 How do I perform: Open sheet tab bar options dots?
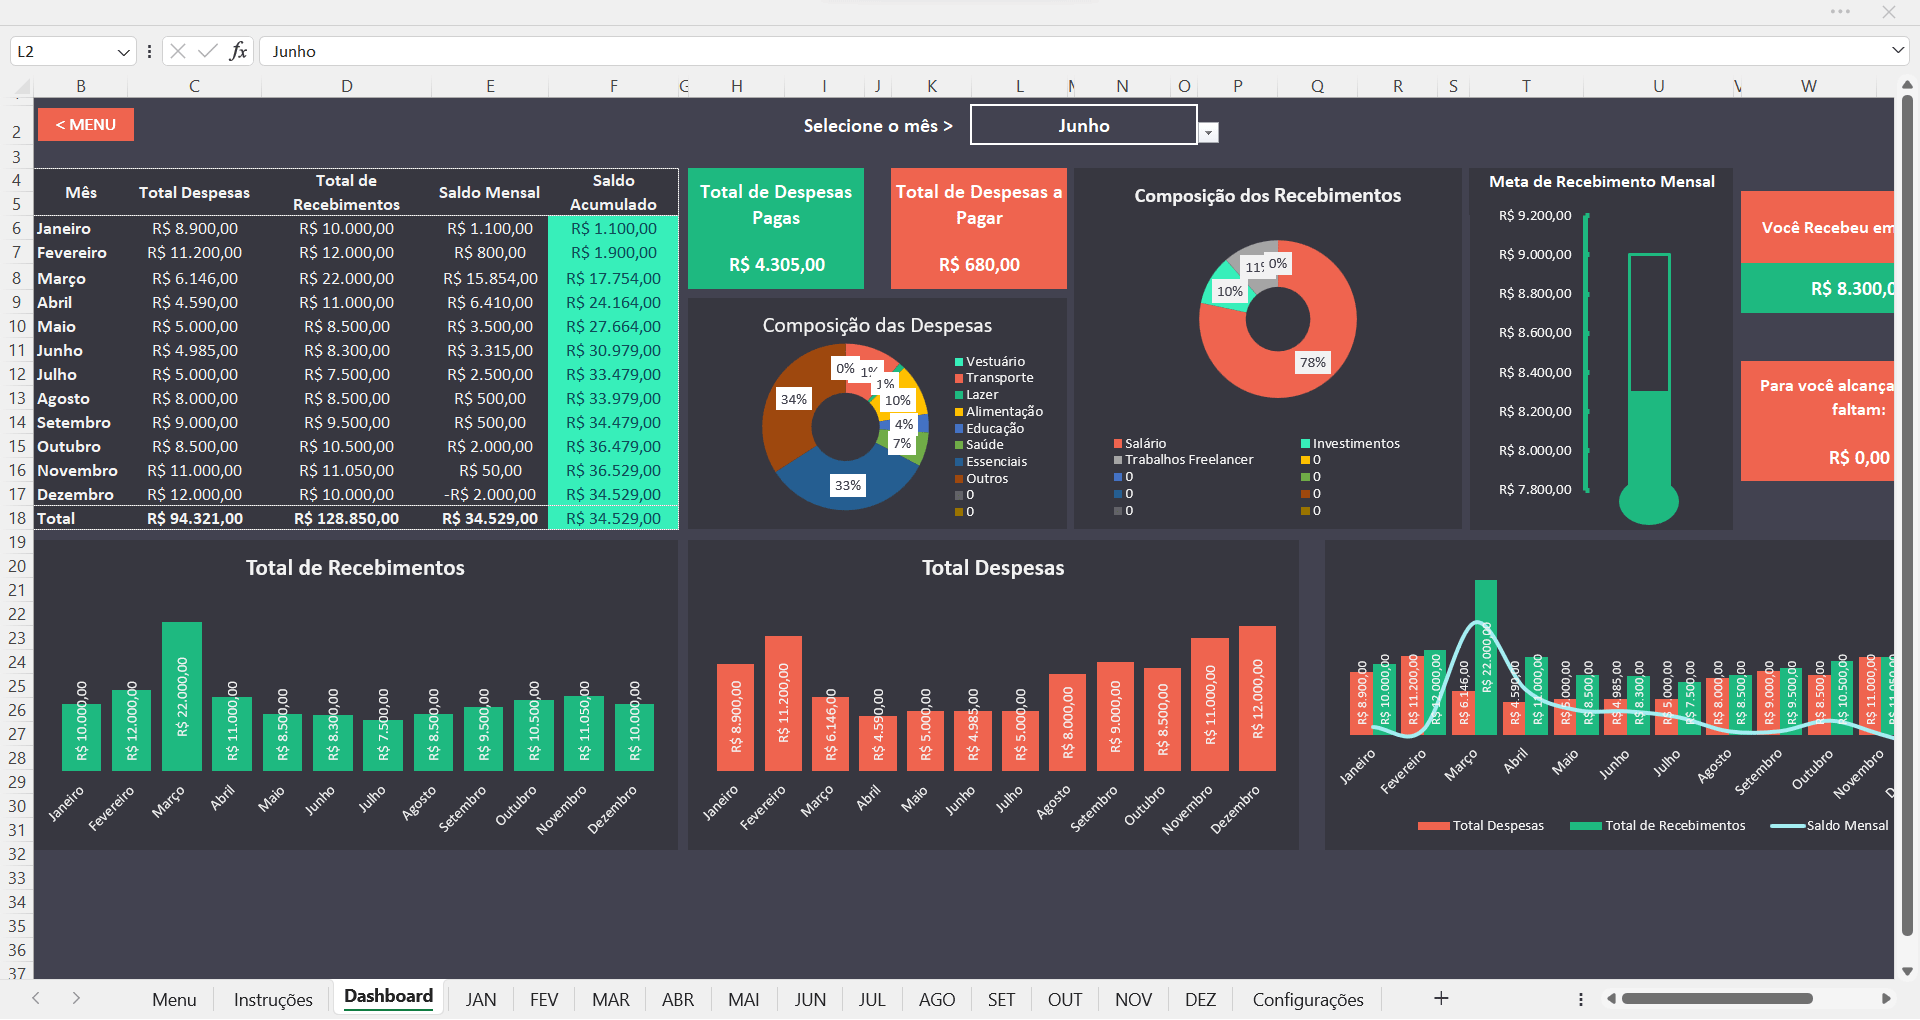tap(1580, 999)
